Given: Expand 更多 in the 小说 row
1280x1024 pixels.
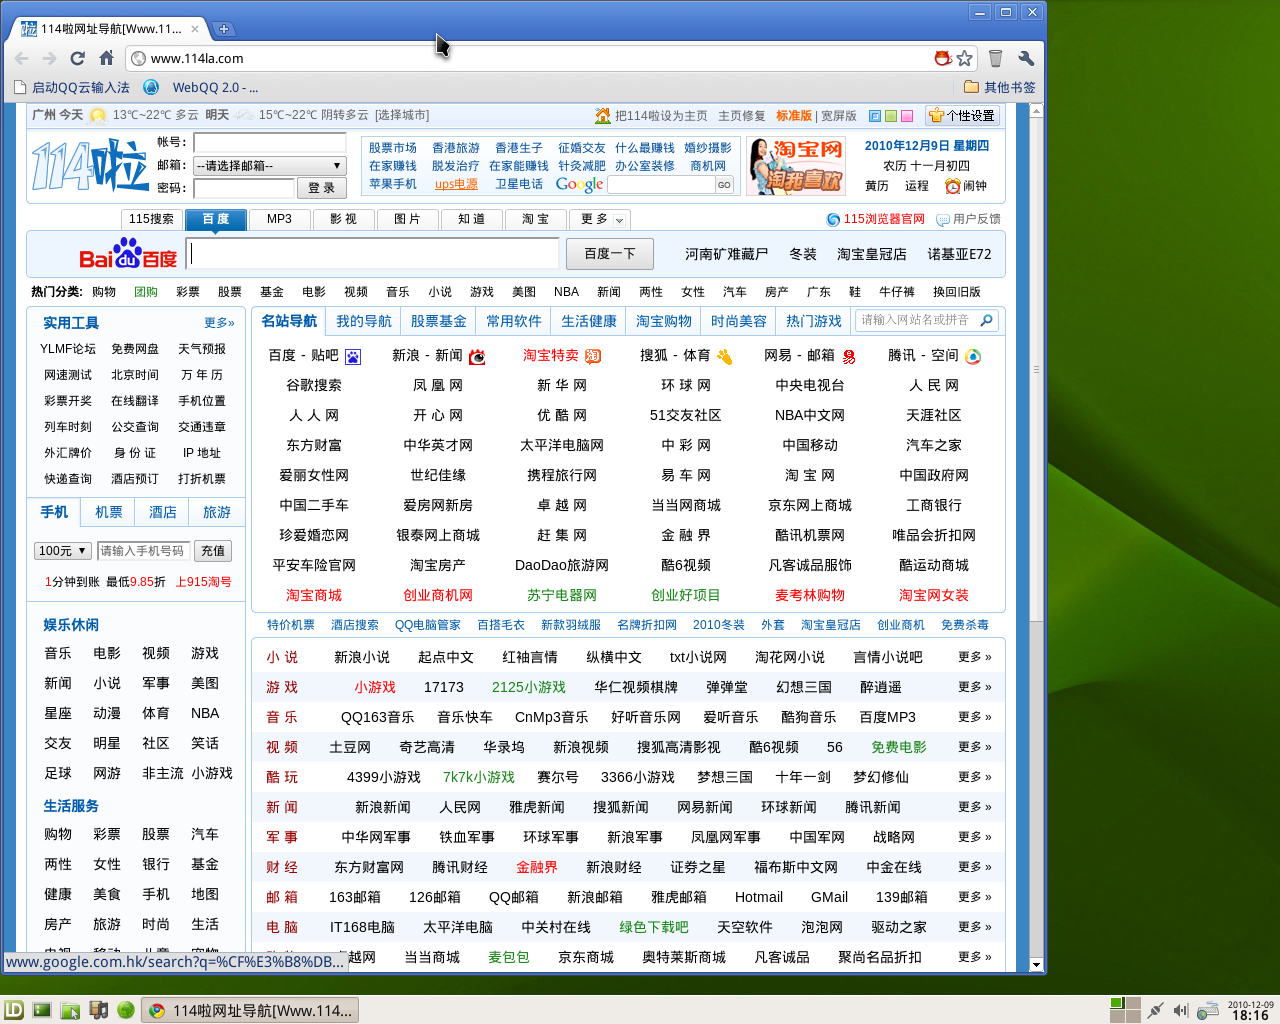Looking at the screenshot, I should (974, 657).
